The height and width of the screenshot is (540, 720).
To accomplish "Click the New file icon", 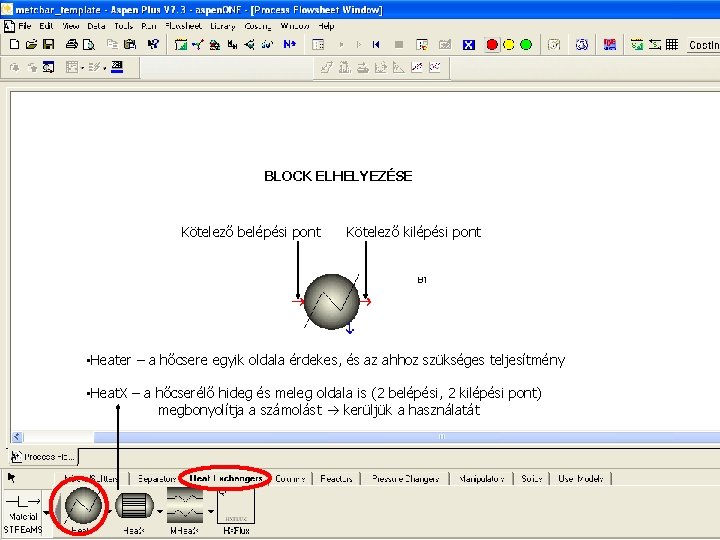I will point(14,44).
